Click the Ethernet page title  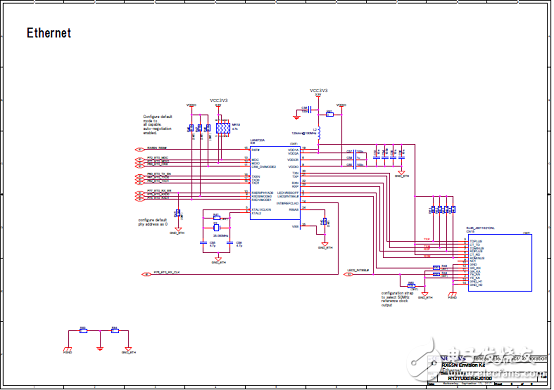49,33
